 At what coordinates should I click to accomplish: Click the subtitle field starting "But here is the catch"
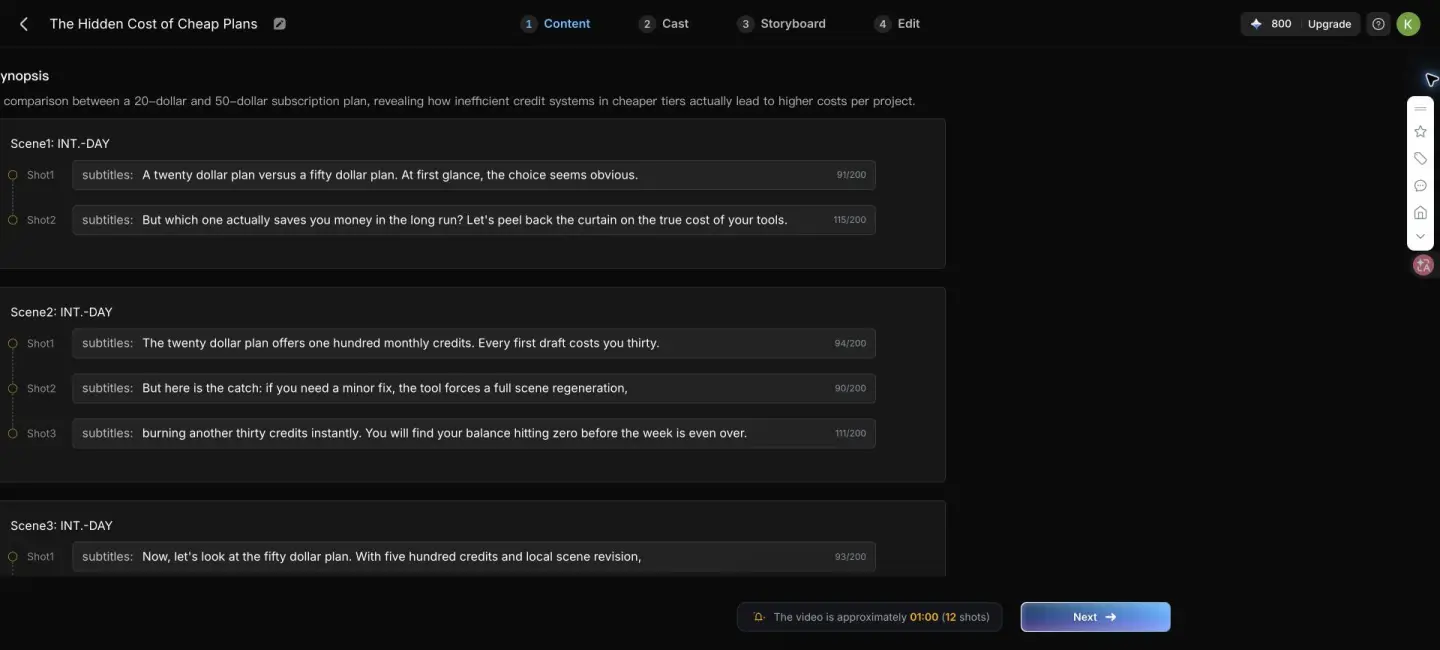pos(474,388)
